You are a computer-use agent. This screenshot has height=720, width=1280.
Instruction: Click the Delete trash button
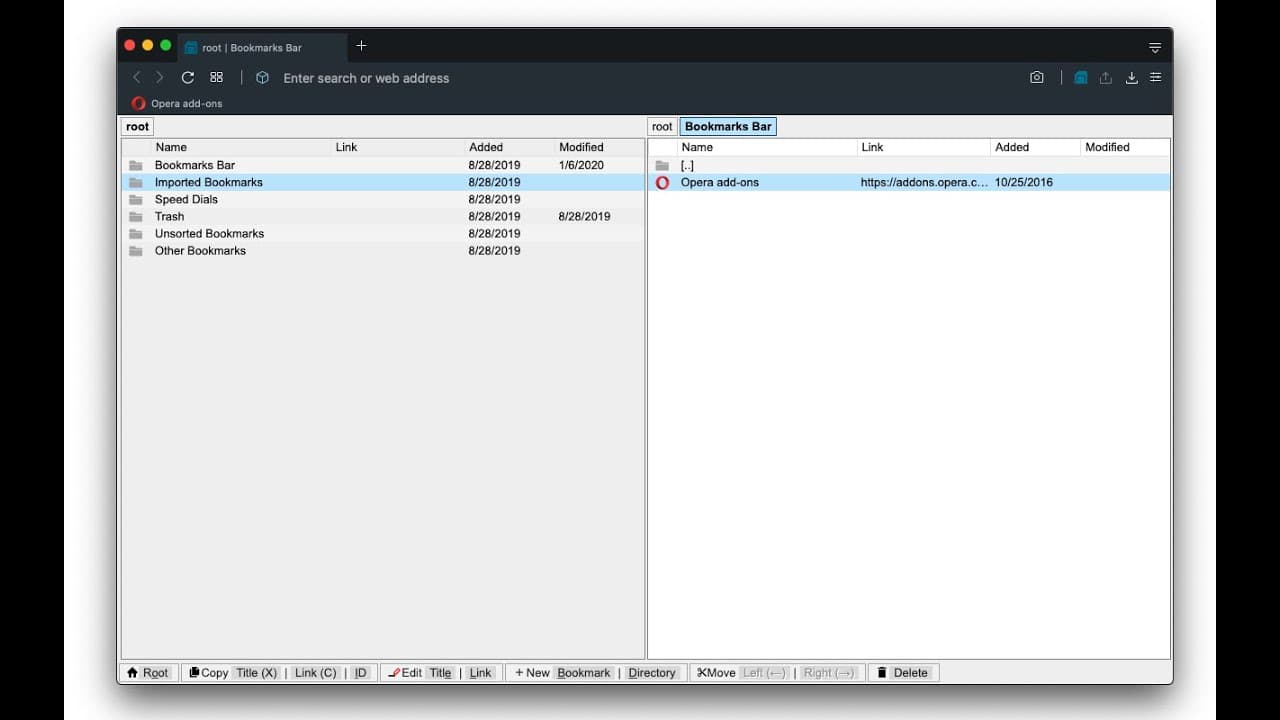pyautogui.click(x=903, y=672)
